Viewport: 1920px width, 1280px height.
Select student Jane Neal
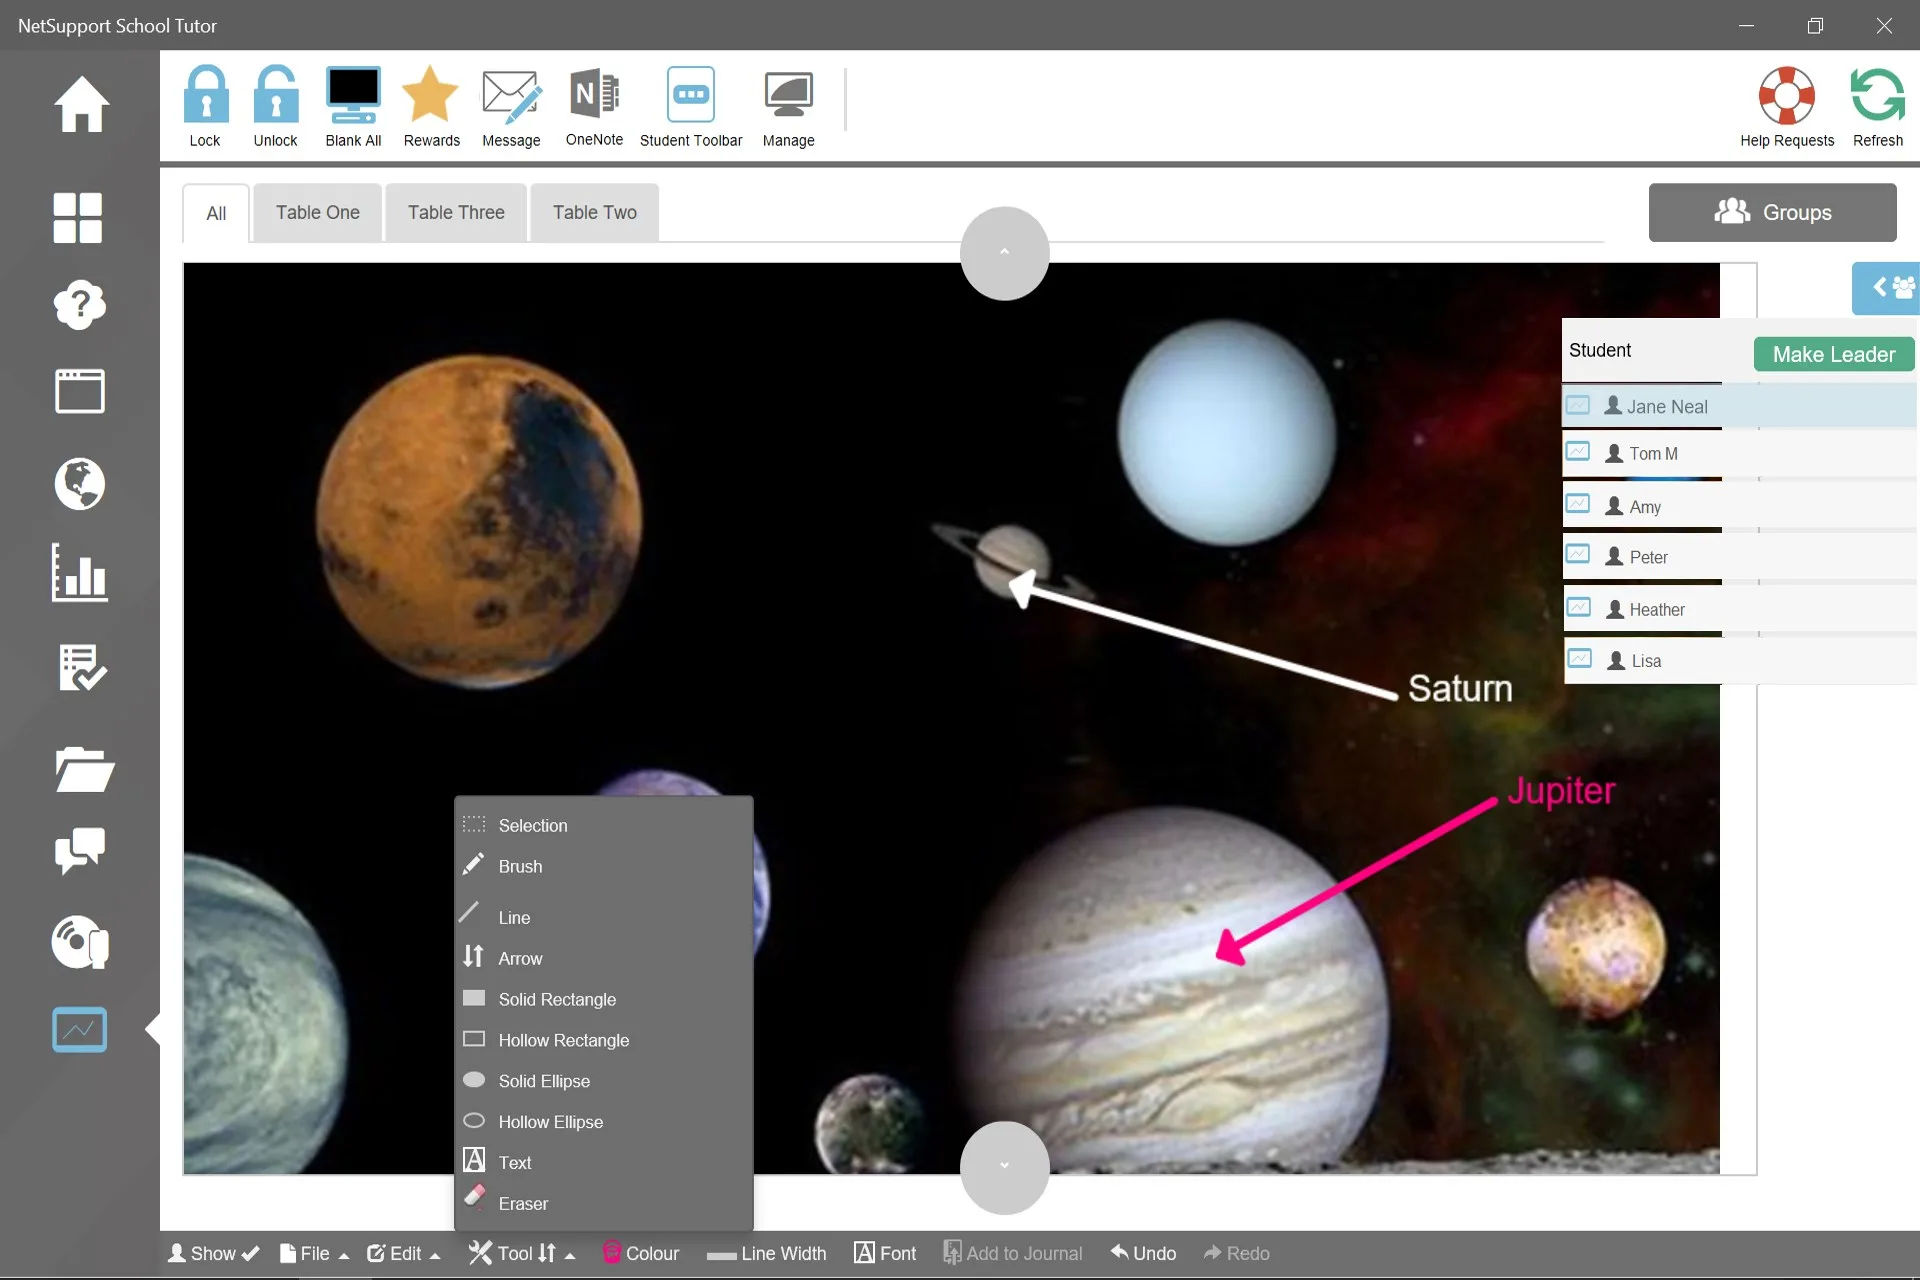[1740, 406]
